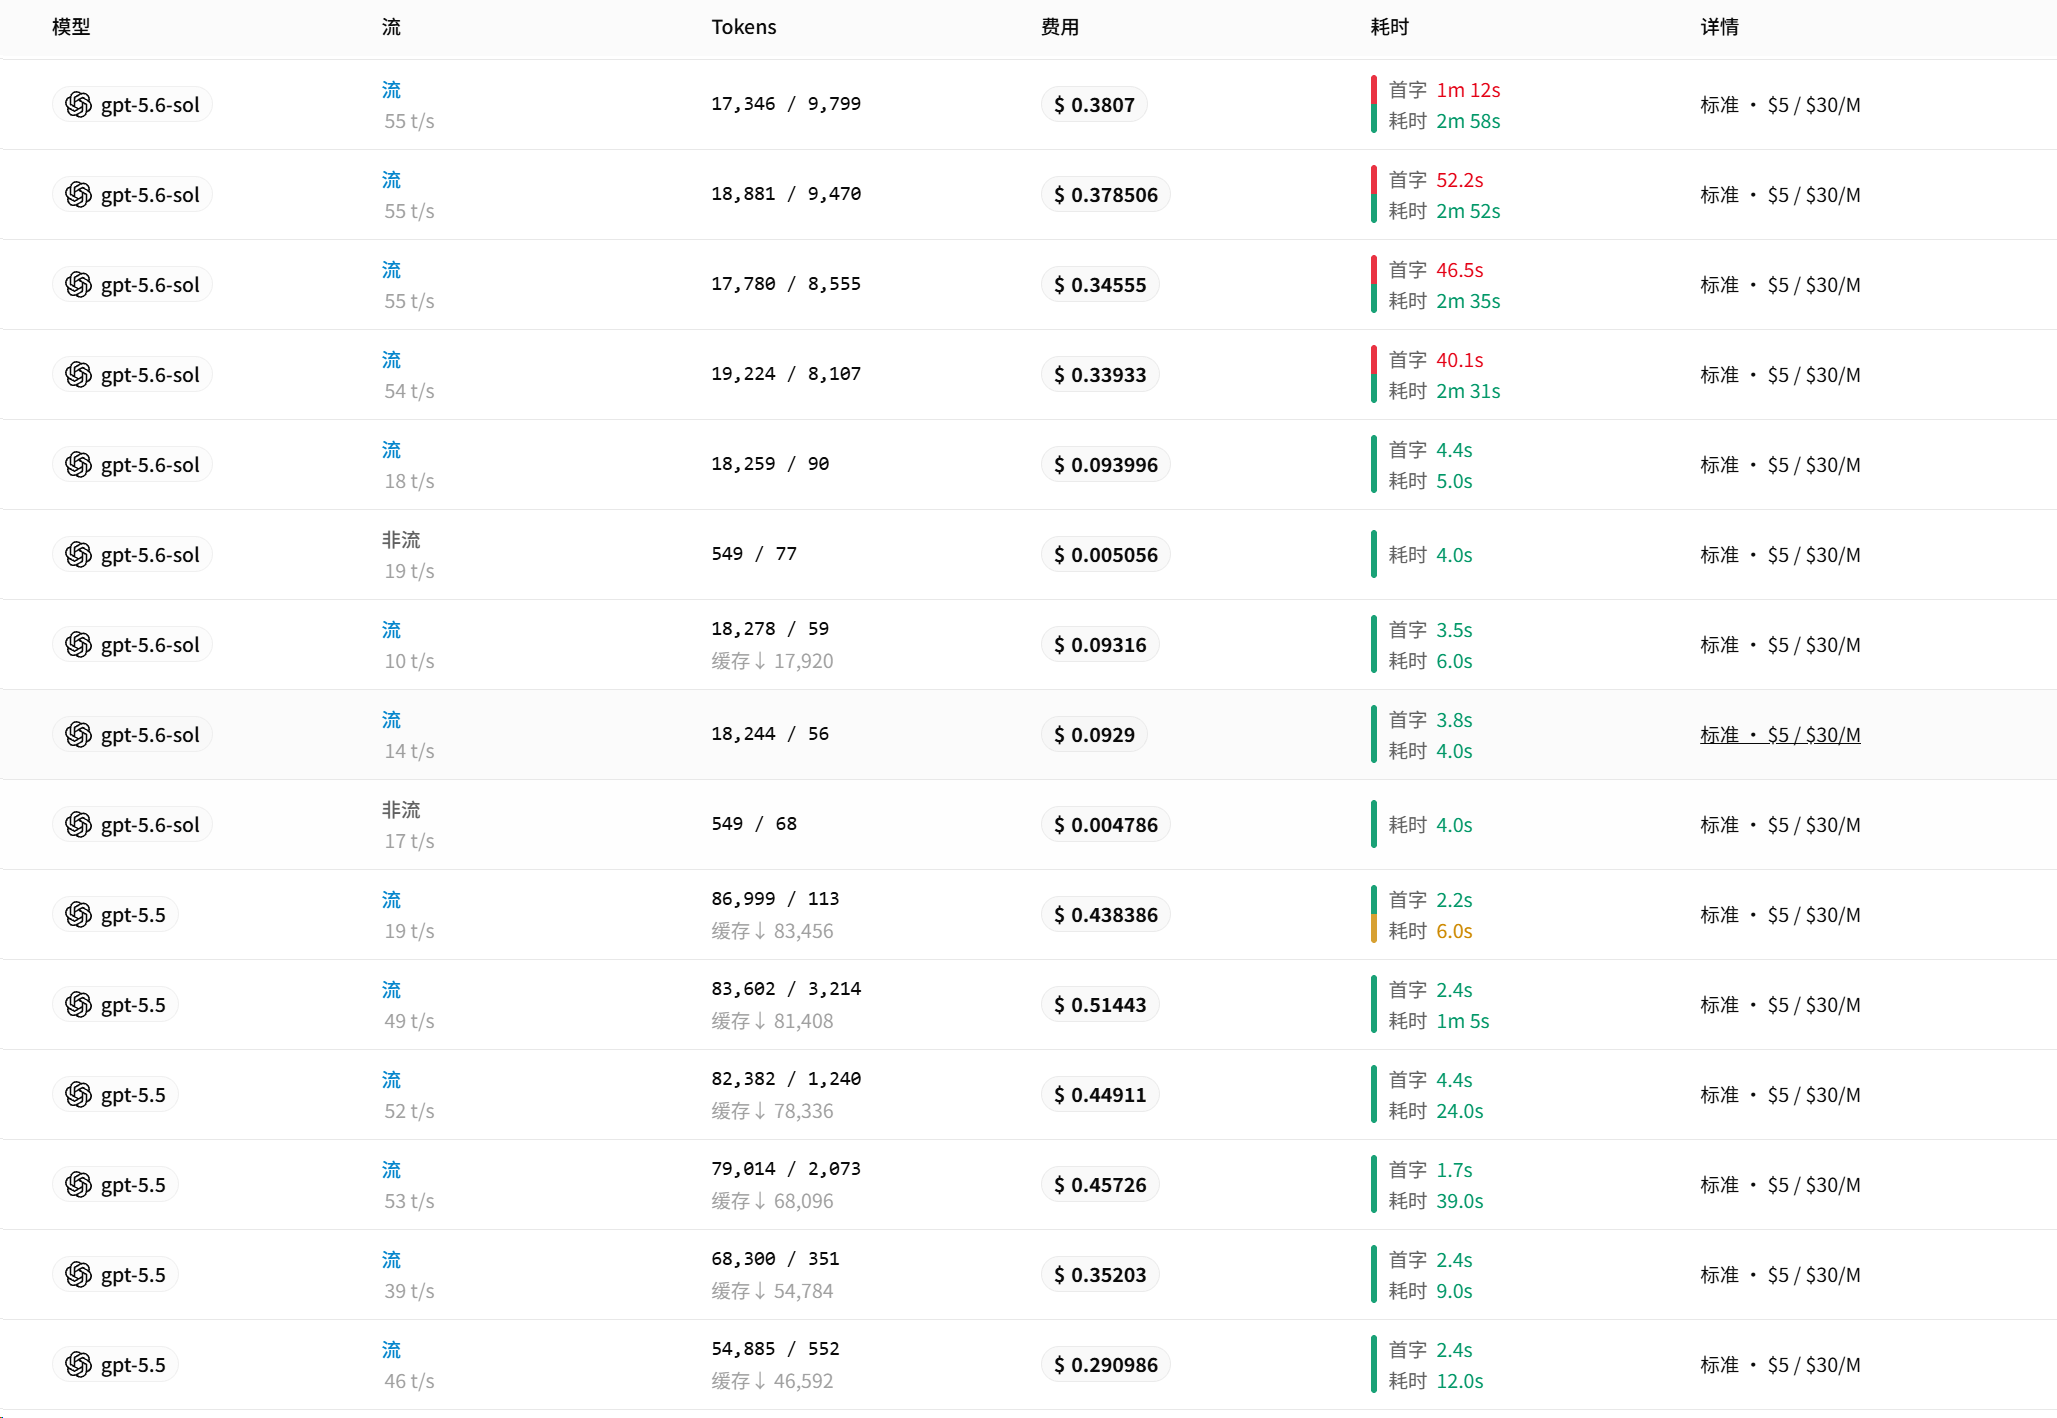Click the $ 0.093996 cost badge
This screenshot has height=1418, width=2057.
(x=1106, y=465)
